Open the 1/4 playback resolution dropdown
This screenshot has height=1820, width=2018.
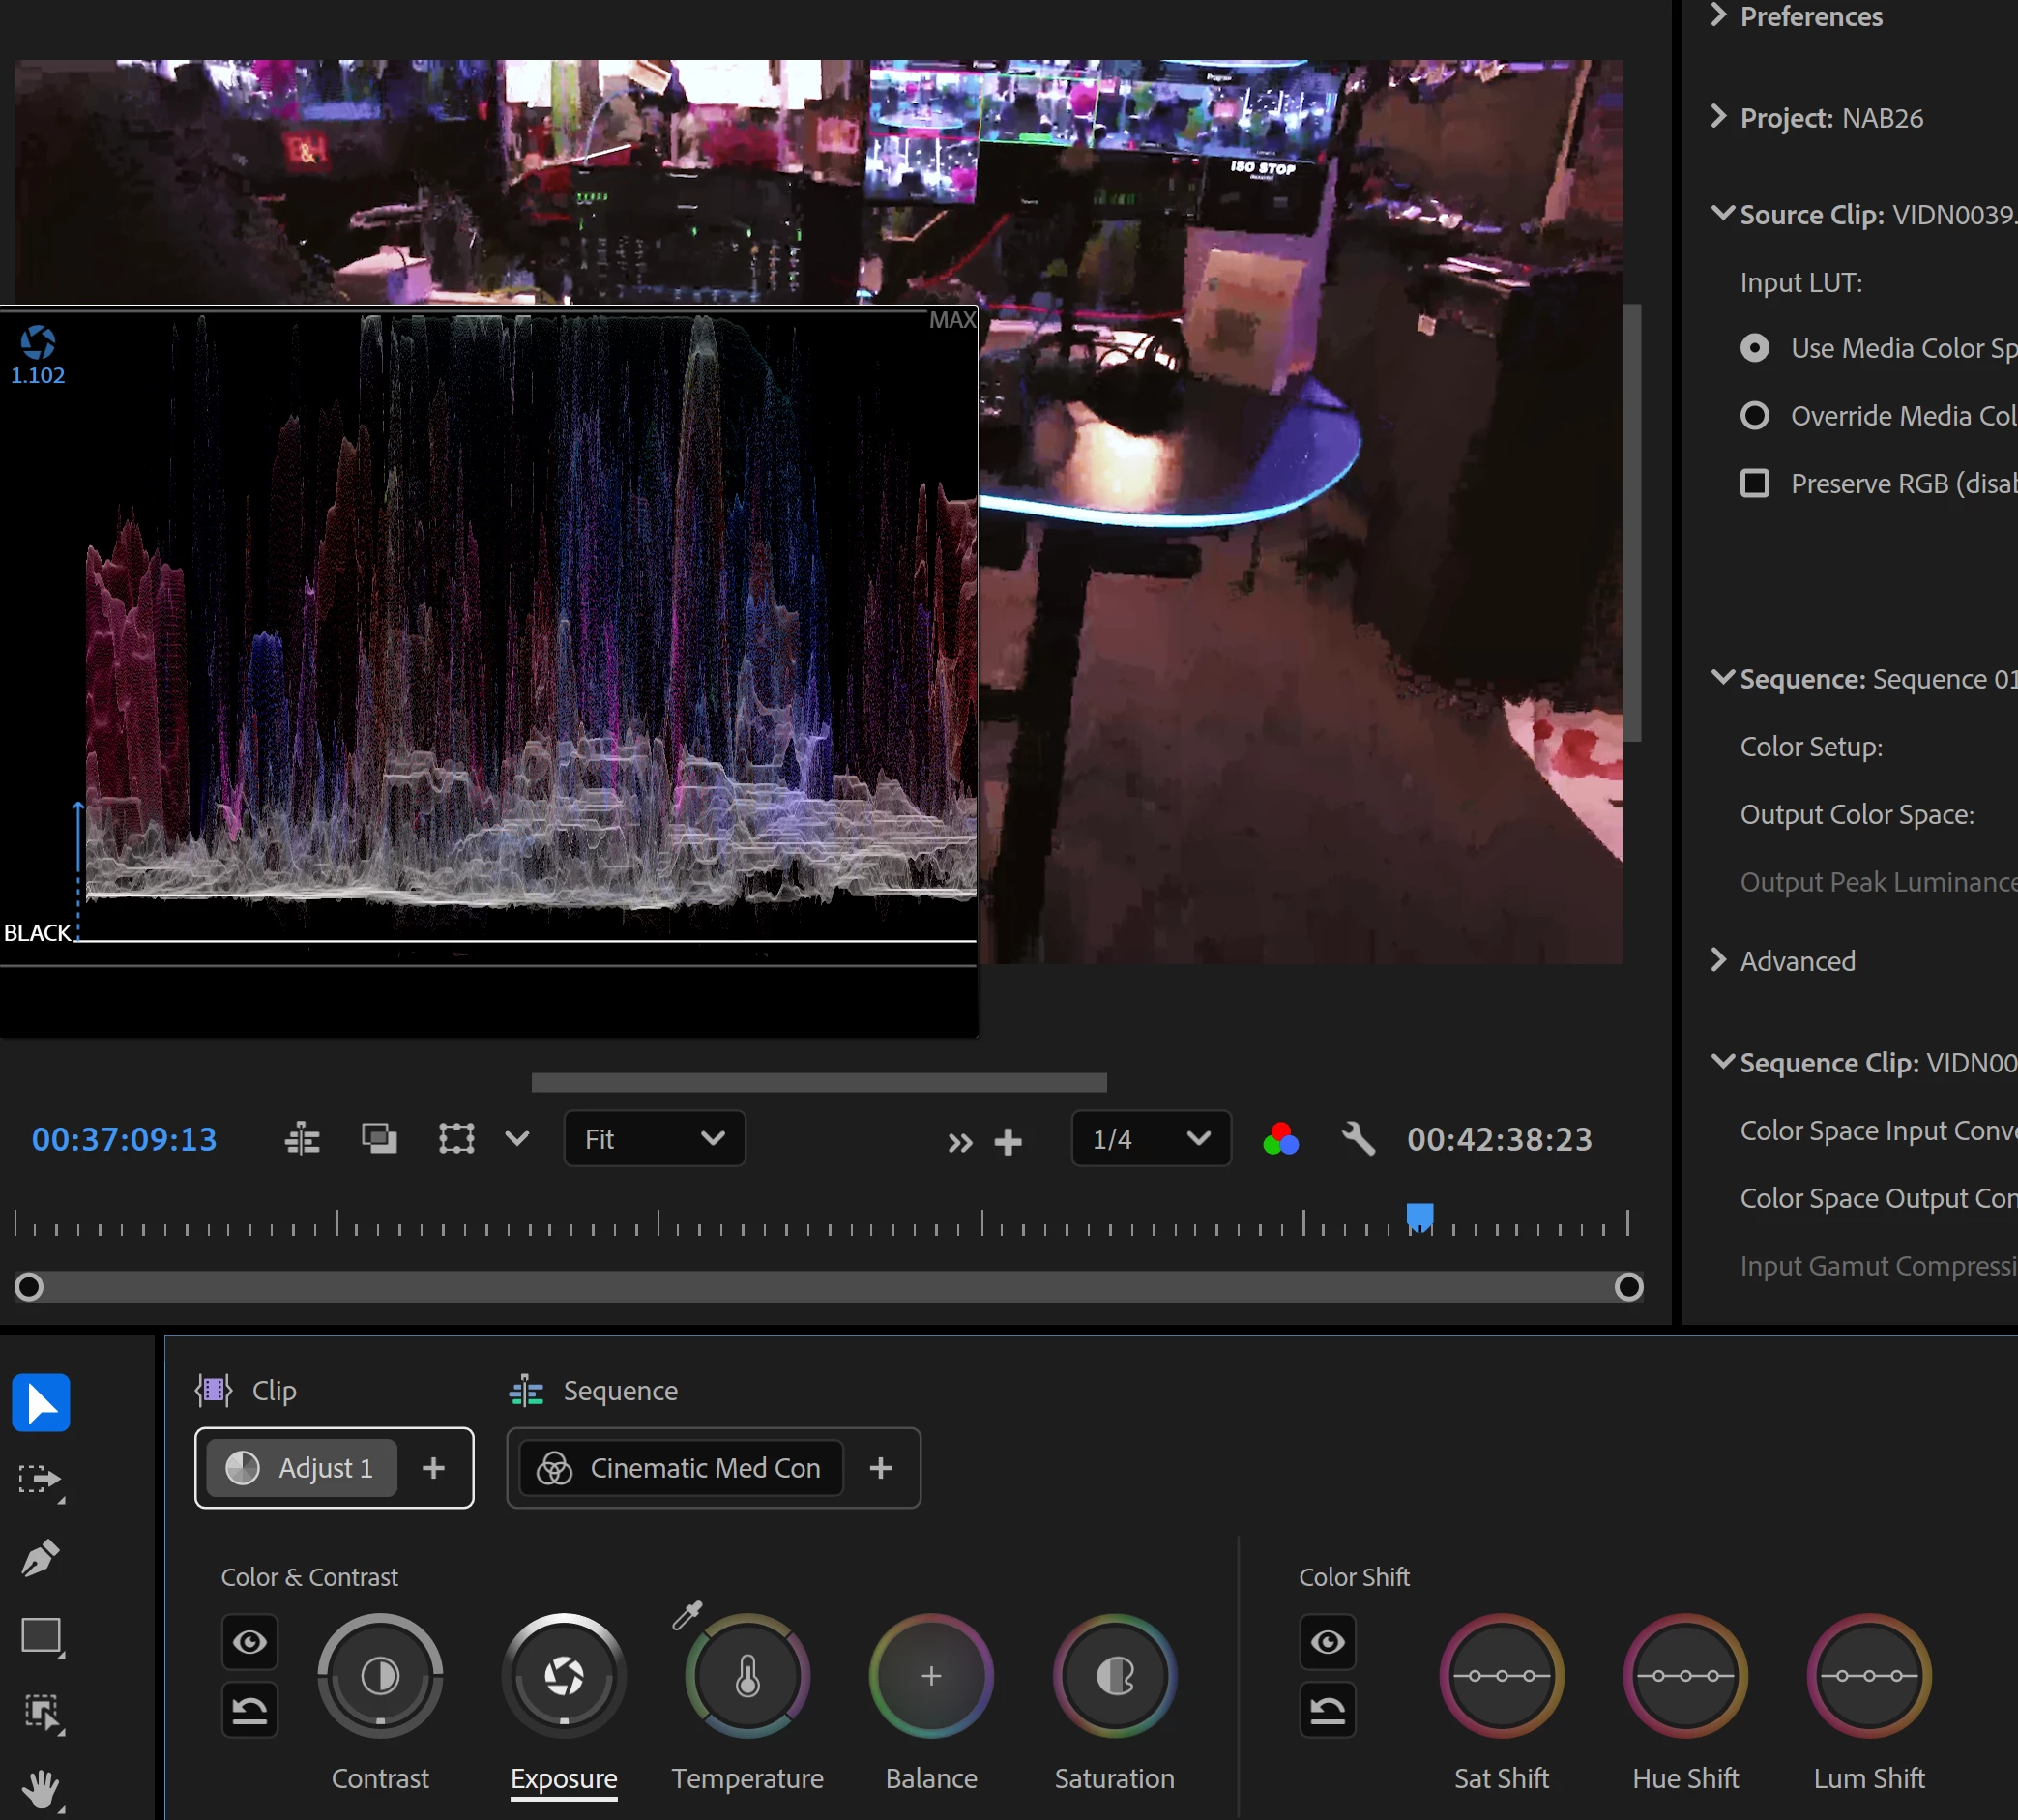click(1150, 1139)
